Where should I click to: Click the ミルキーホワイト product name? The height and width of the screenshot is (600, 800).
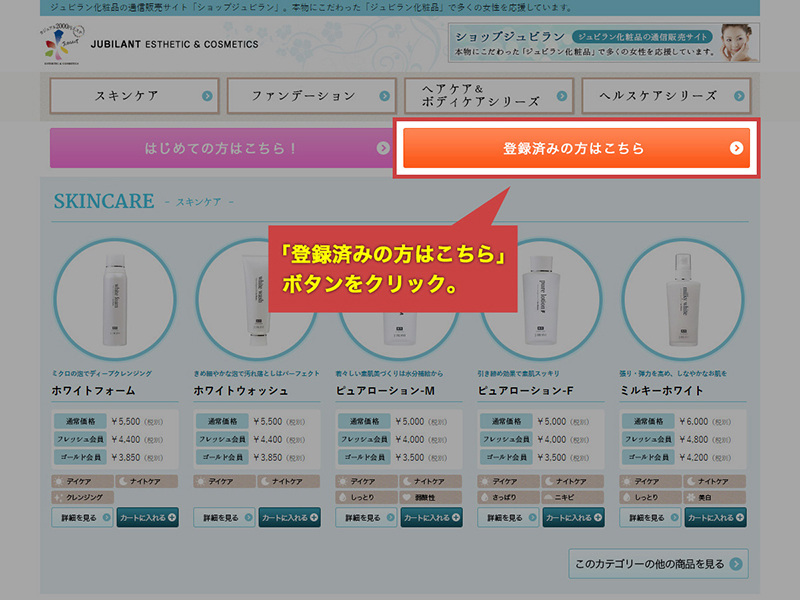pyautogui.click(x=662, y=391)
